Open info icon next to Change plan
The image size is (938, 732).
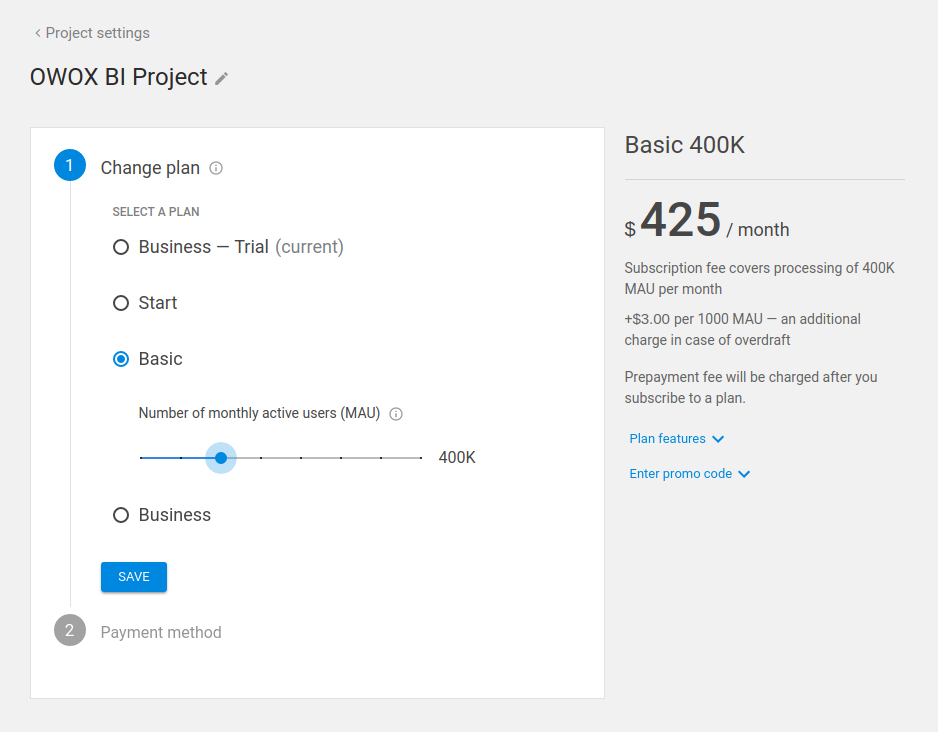[x=216, y=168]
